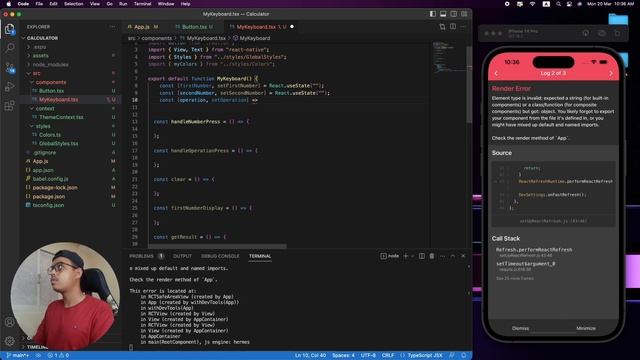The image size is (640, 360).
Task: Create a new terminal with plus icon
Action: pos(406,256)
